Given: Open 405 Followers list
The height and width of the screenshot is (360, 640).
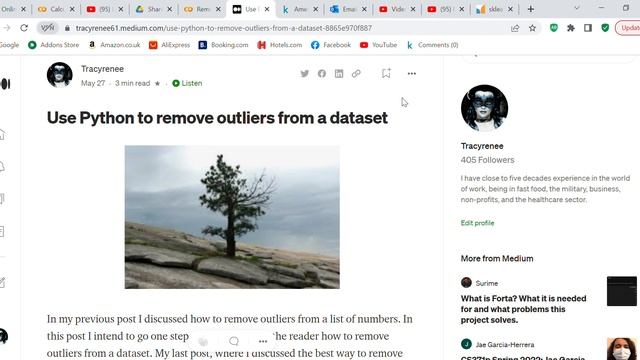Looking at the screenshot, I should [x=487, y=160].
